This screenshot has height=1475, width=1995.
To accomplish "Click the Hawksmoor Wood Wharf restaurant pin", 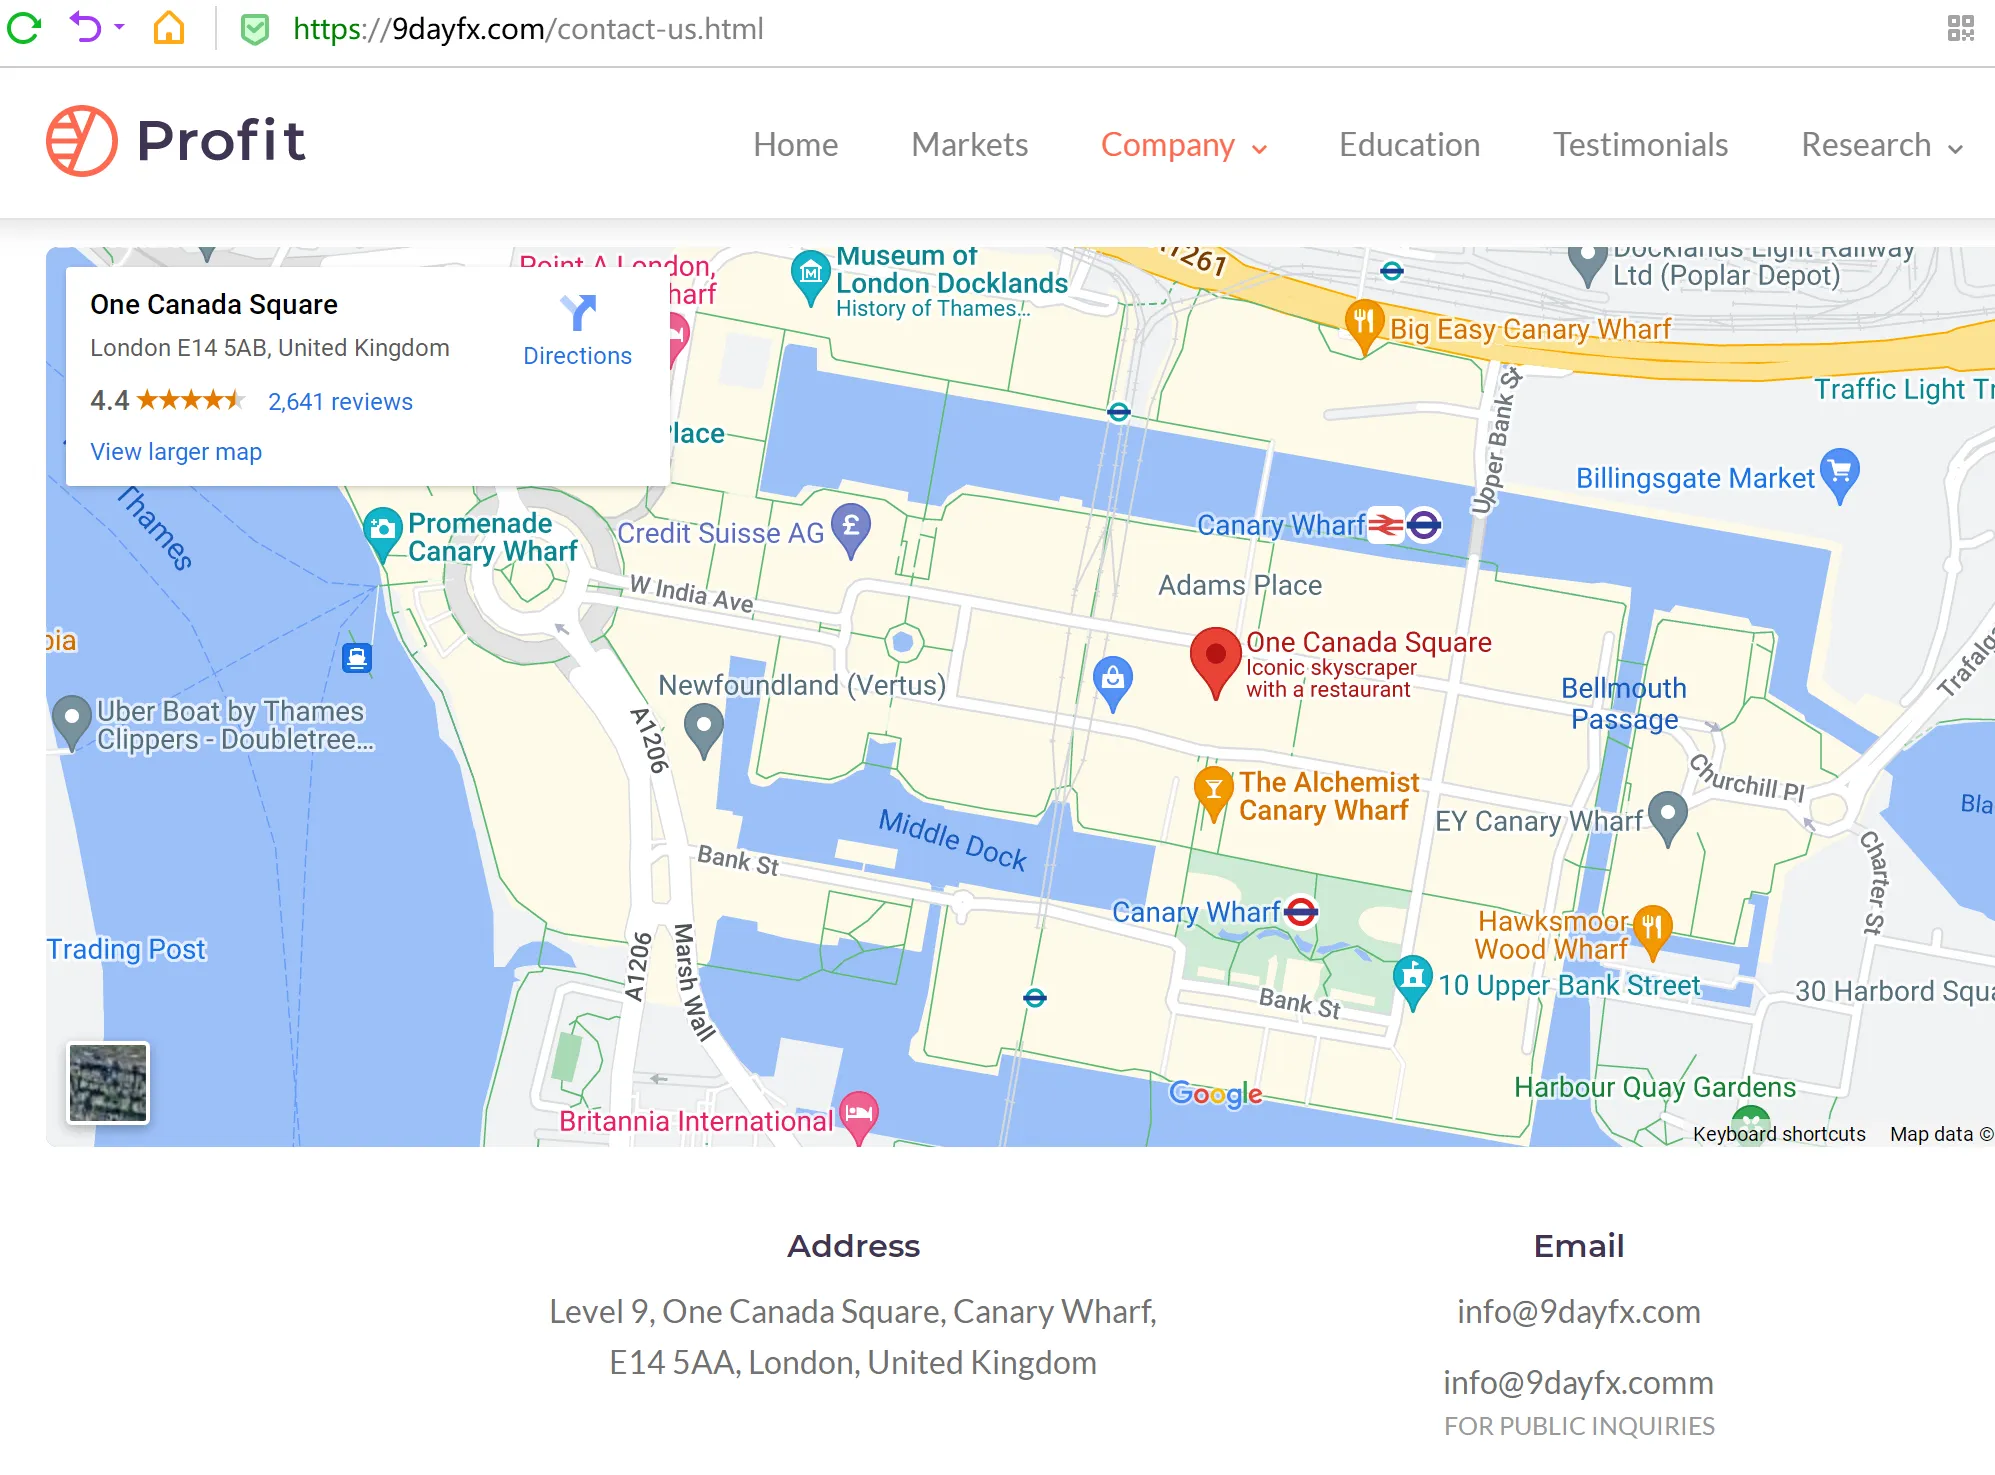I will point(1651,933).
